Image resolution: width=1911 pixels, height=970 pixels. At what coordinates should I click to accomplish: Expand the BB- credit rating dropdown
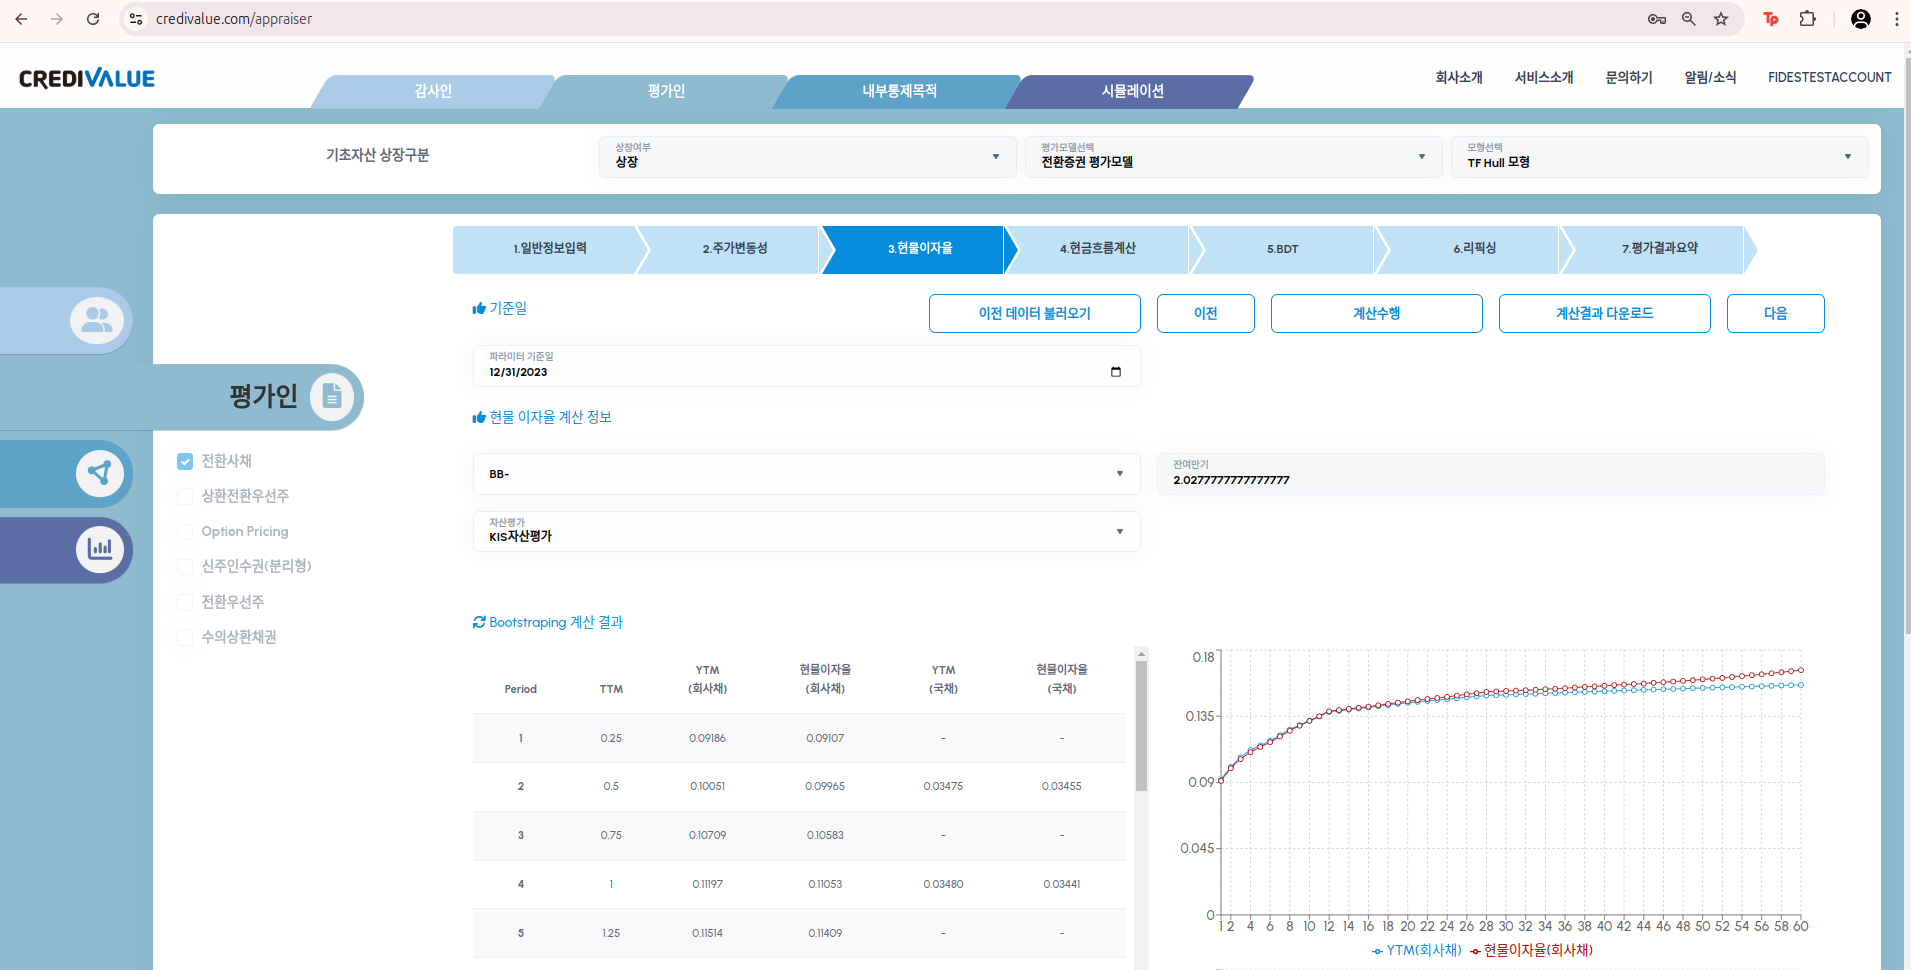click(806, 474)
